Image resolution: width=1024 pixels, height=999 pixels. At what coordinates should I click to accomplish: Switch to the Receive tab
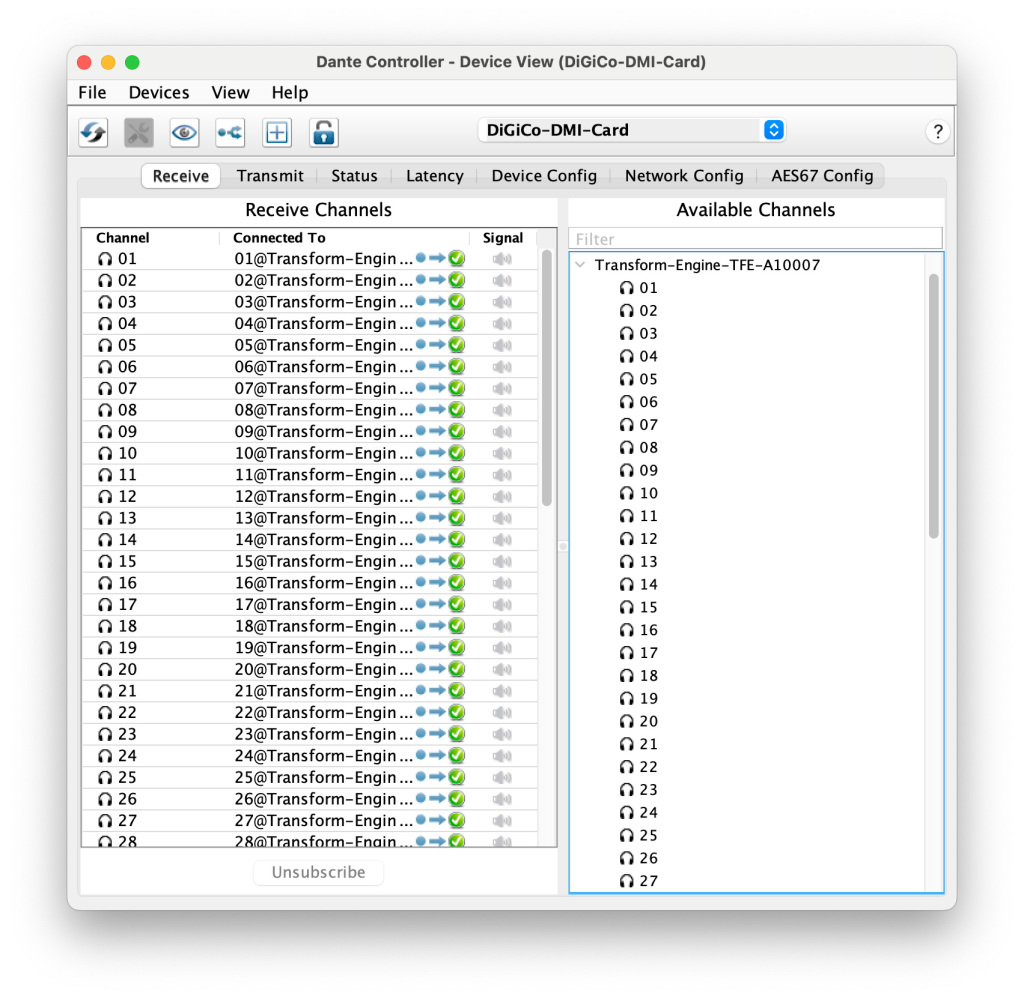(x=181, y=176)
